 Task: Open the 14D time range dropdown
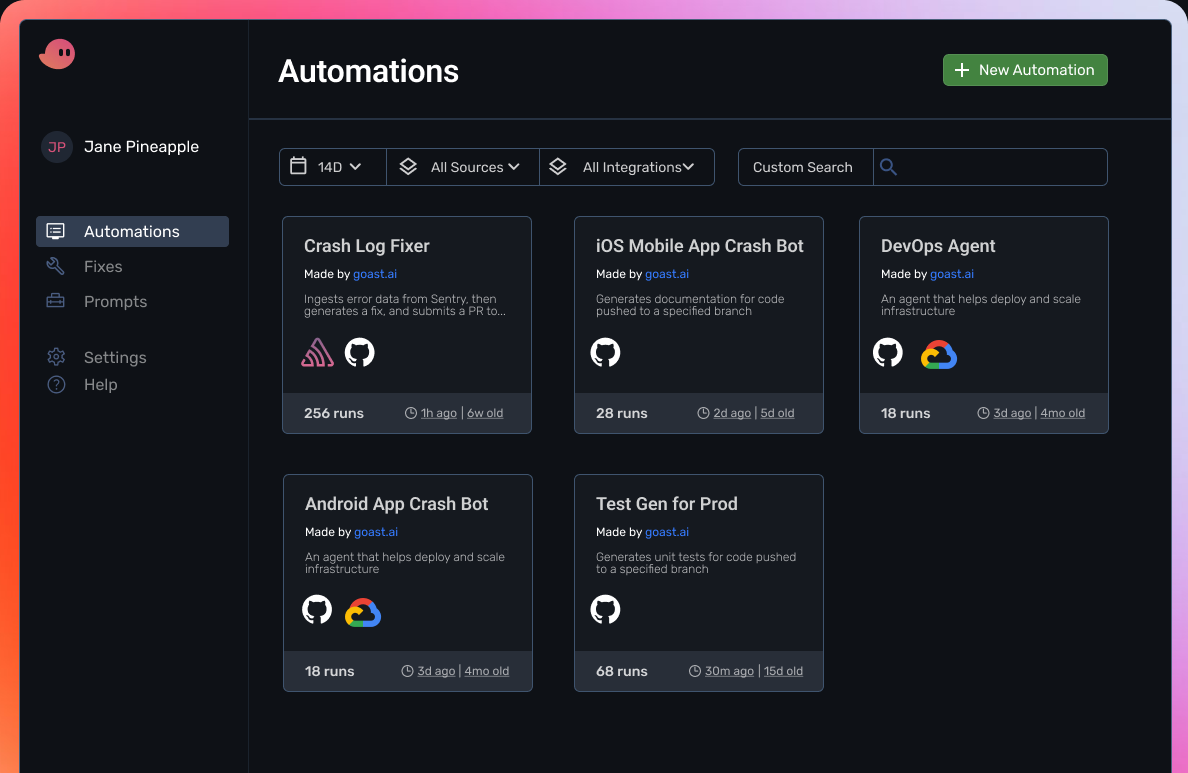[332, 167]
